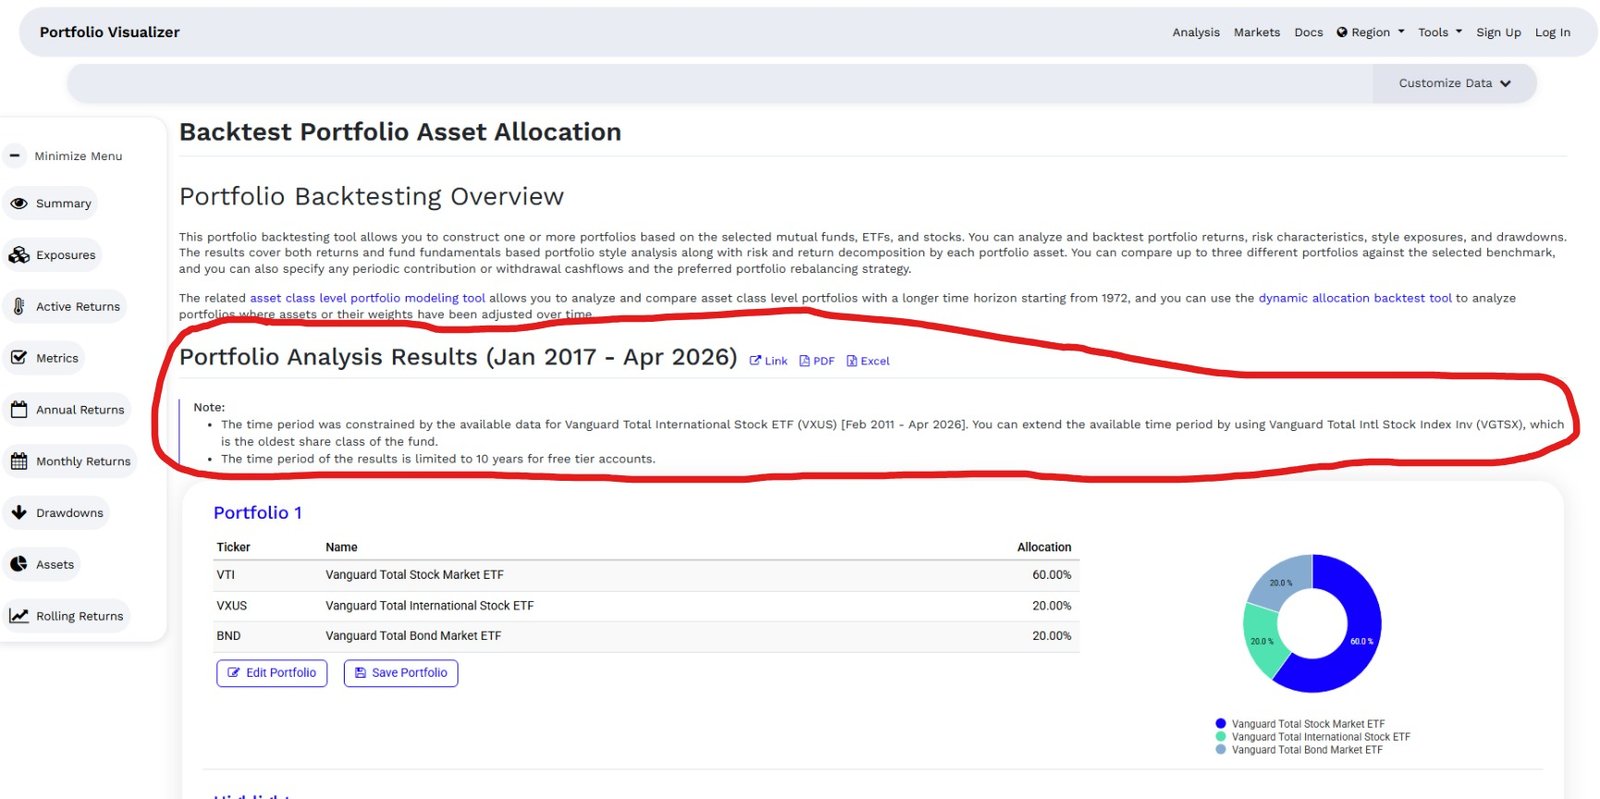Image resolution: width=1600 pixels, height=799 pixels.
Task: Jump to the Monthly Returns section
Action: tap(70, 461)
